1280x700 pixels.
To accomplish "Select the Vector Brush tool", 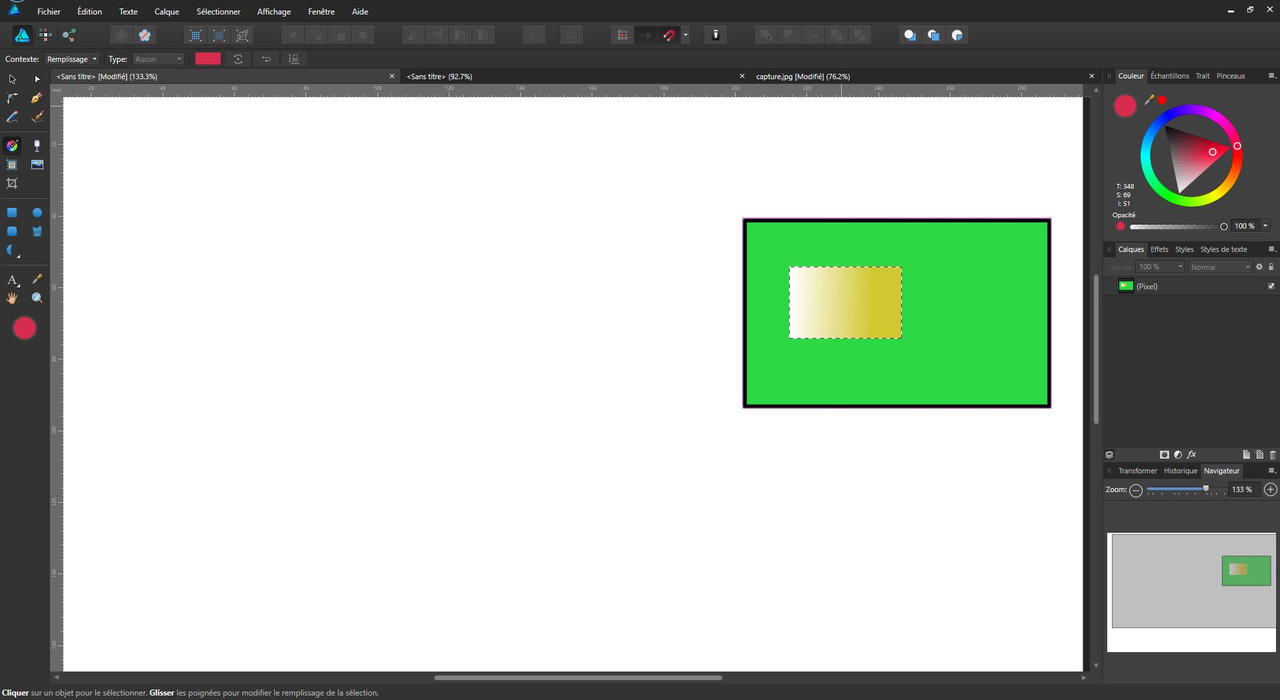I will pos(37,117).
